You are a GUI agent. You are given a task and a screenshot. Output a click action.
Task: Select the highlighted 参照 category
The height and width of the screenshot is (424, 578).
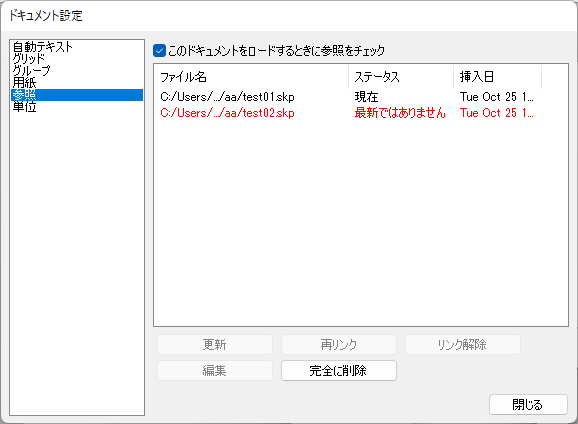pyautogui.click(x=77, y=95)
